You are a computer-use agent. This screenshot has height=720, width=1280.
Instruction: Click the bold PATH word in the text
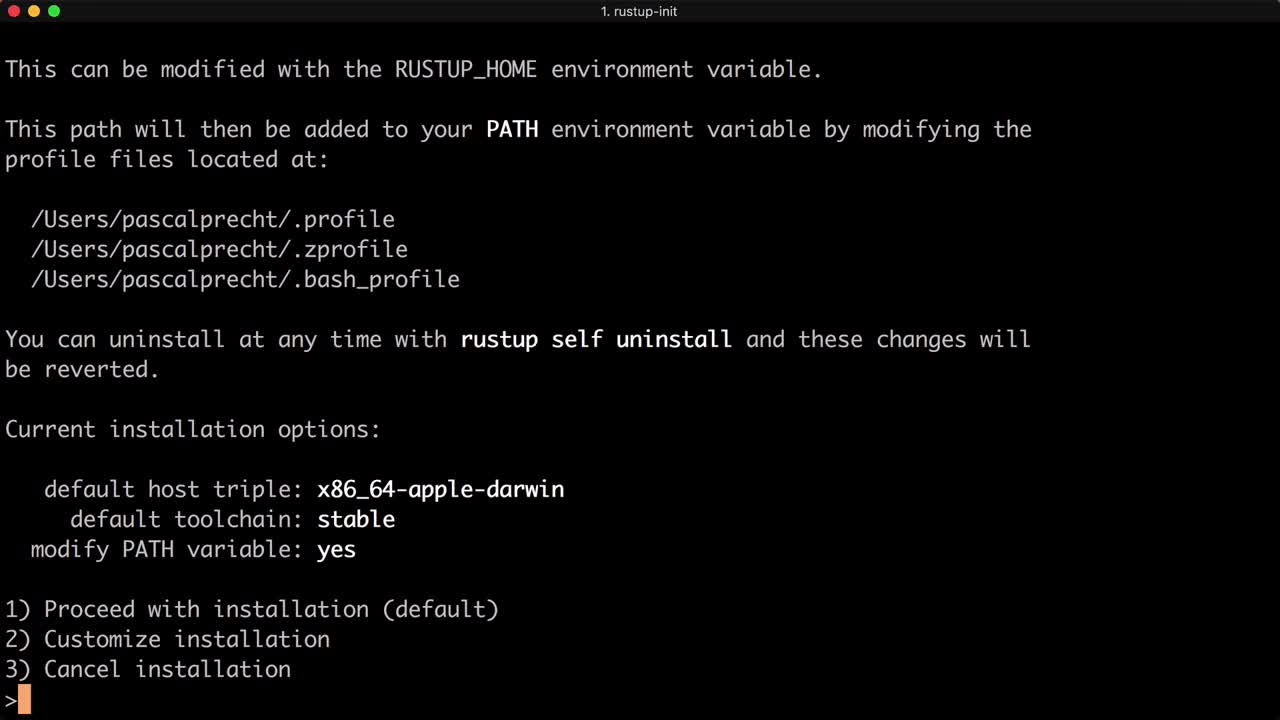coord(512,129)
